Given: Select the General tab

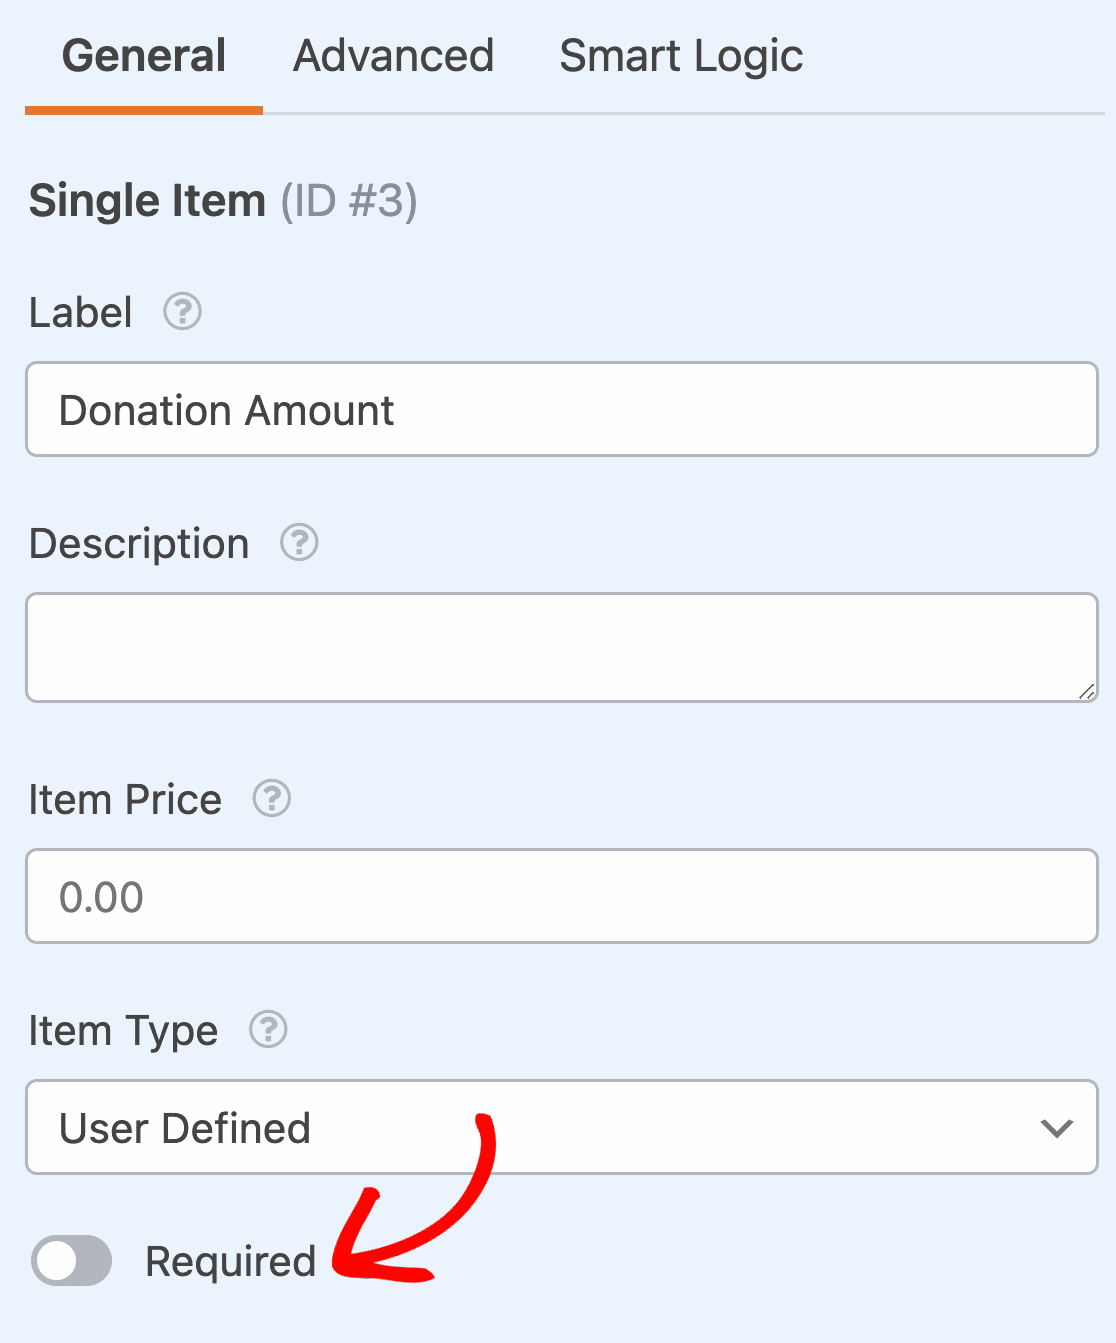Looking at the screenshot, I should 144,56.
